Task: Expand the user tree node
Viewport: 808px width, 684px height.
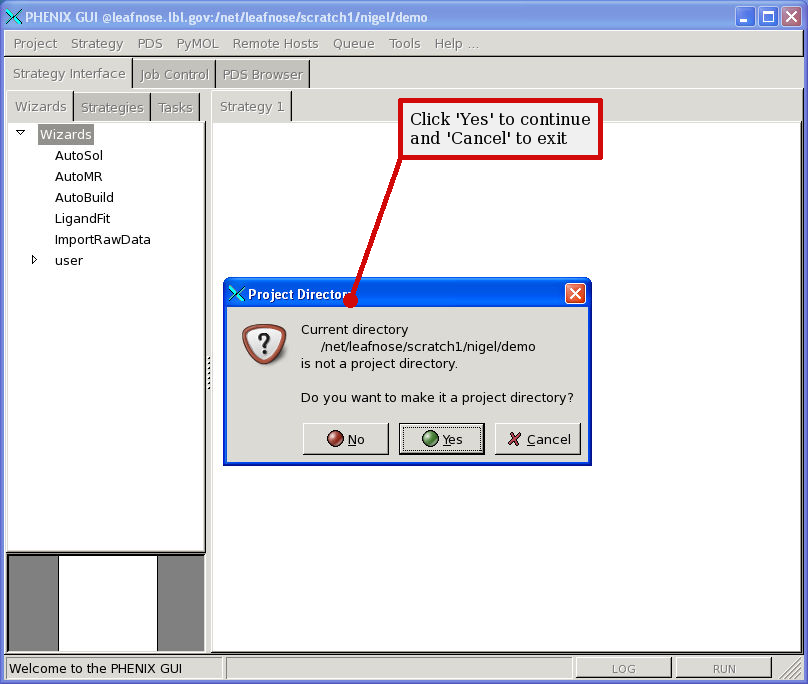Action: click(34, 260)
